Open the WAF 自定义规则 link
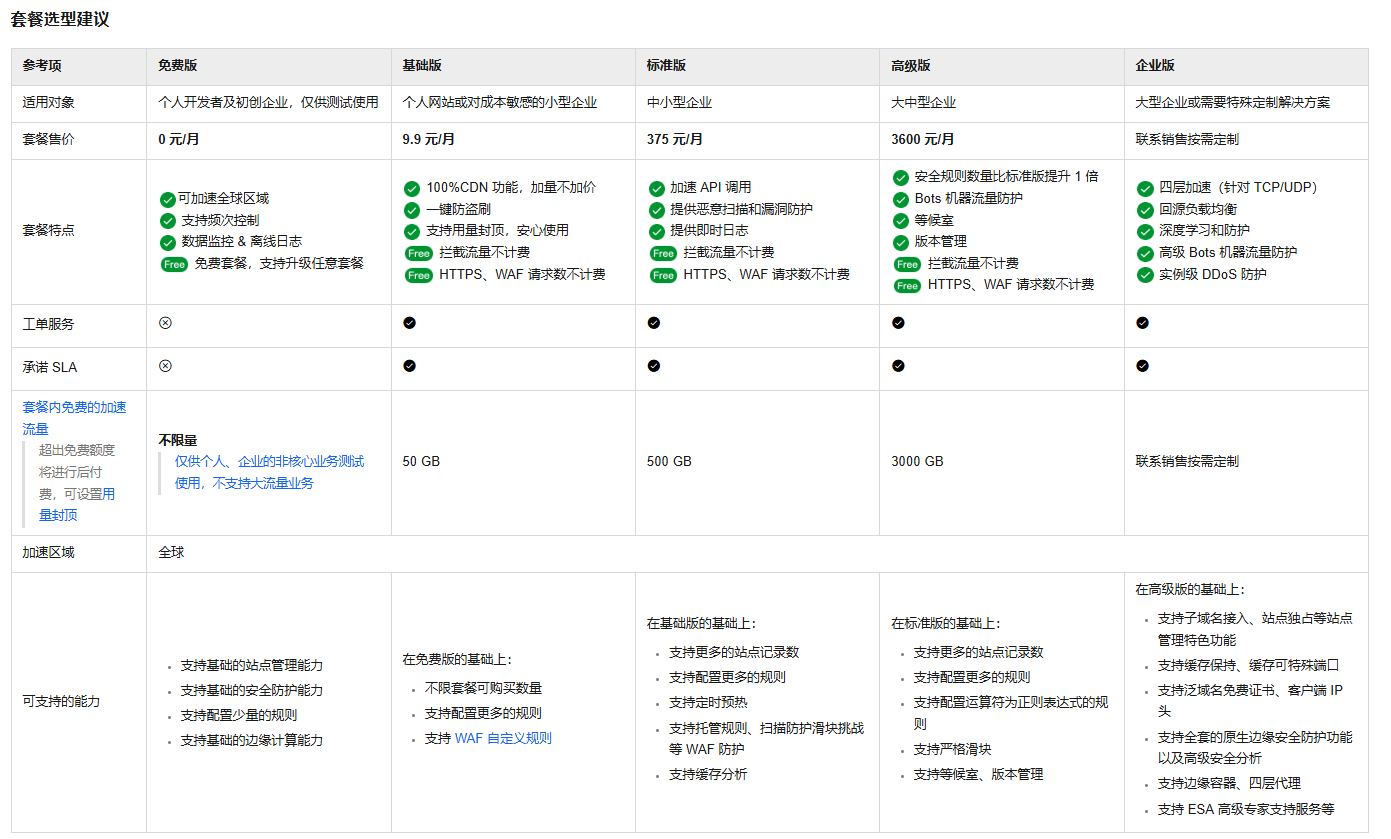This screenshot has height=839, width=1391. (x=502, y=739)
